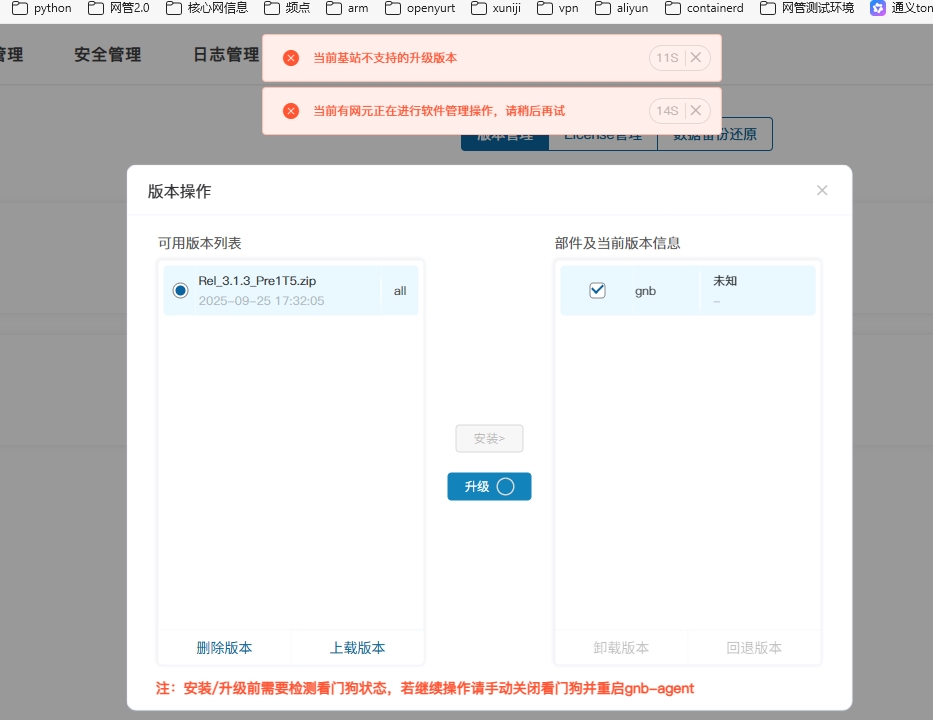Open the openyurt bookmark folder
The image size is (933, 720).
pyautogui.click(x=421, y=8)
